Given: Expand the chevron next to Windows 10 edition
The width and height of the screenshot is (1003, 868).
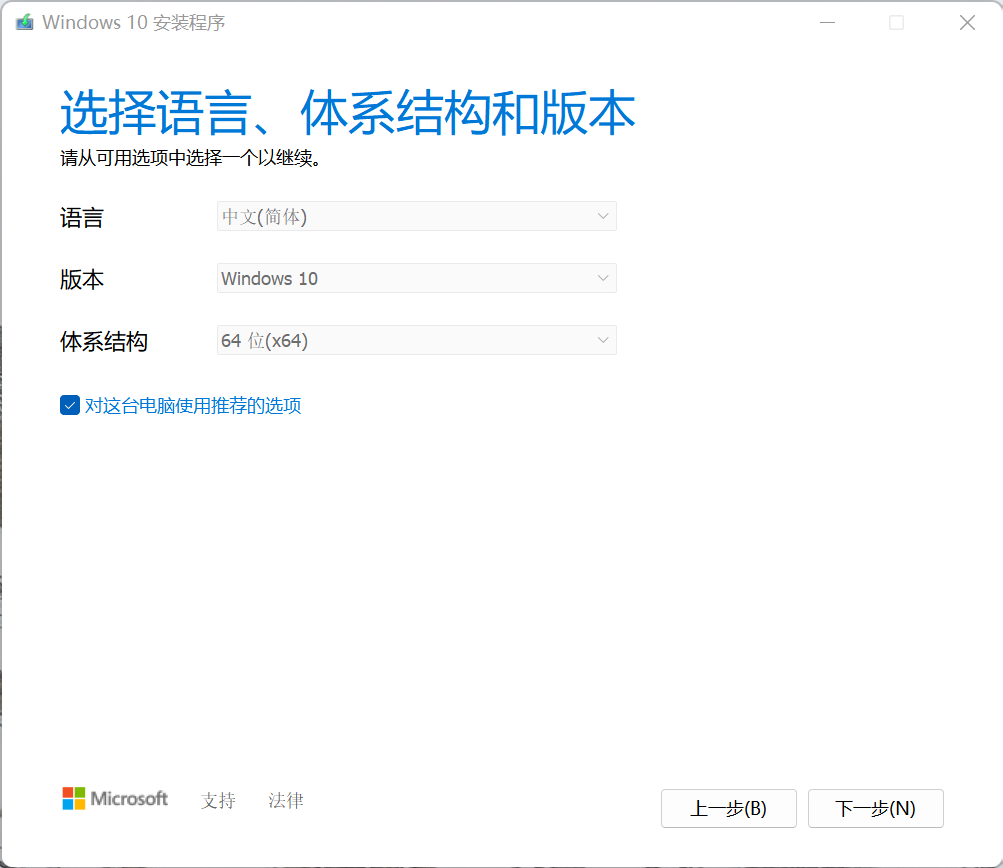Looking at the screenshot, I should pyautogui.click(x=603, y=278).
